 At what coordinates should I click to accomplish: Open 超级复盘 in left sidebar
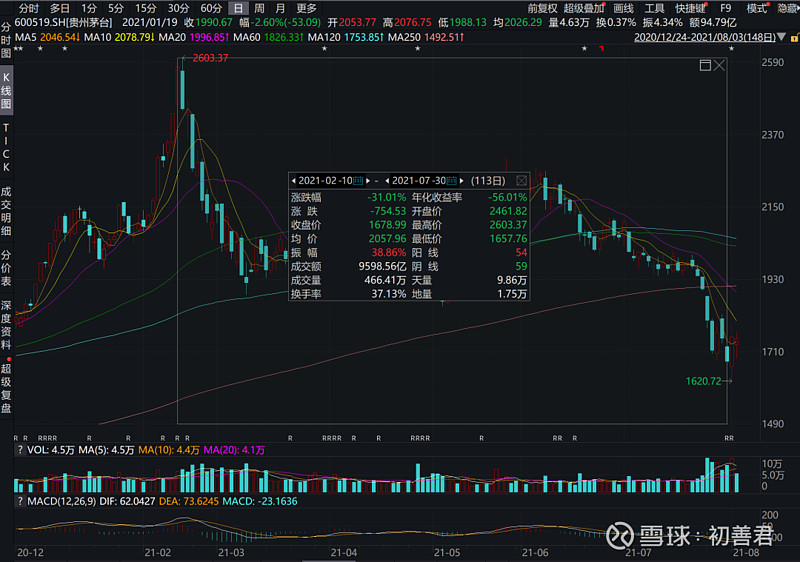pyautogui.click(x=6, y=388)
